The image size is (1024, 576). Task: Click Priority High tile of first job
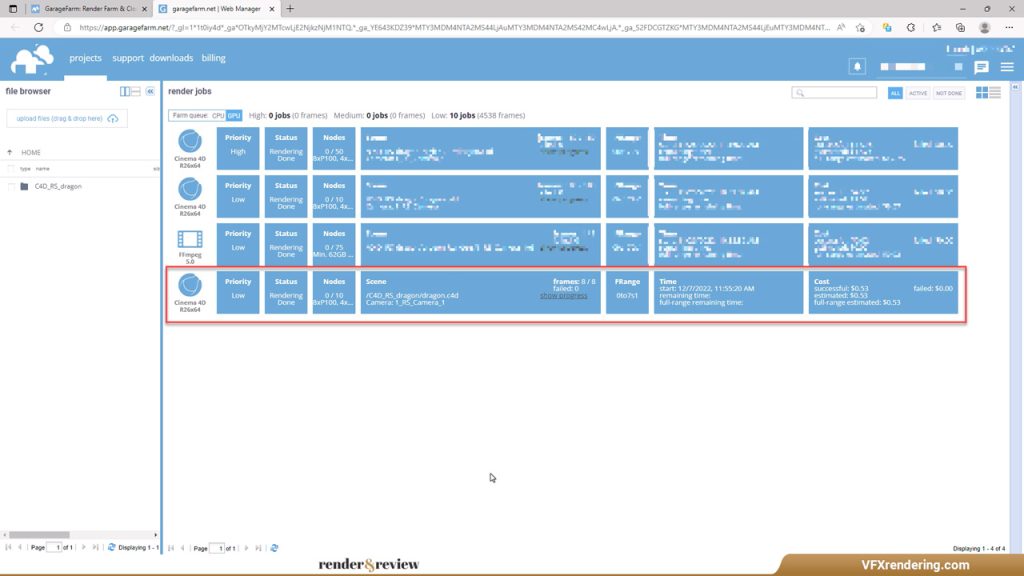tap(238, 148)
